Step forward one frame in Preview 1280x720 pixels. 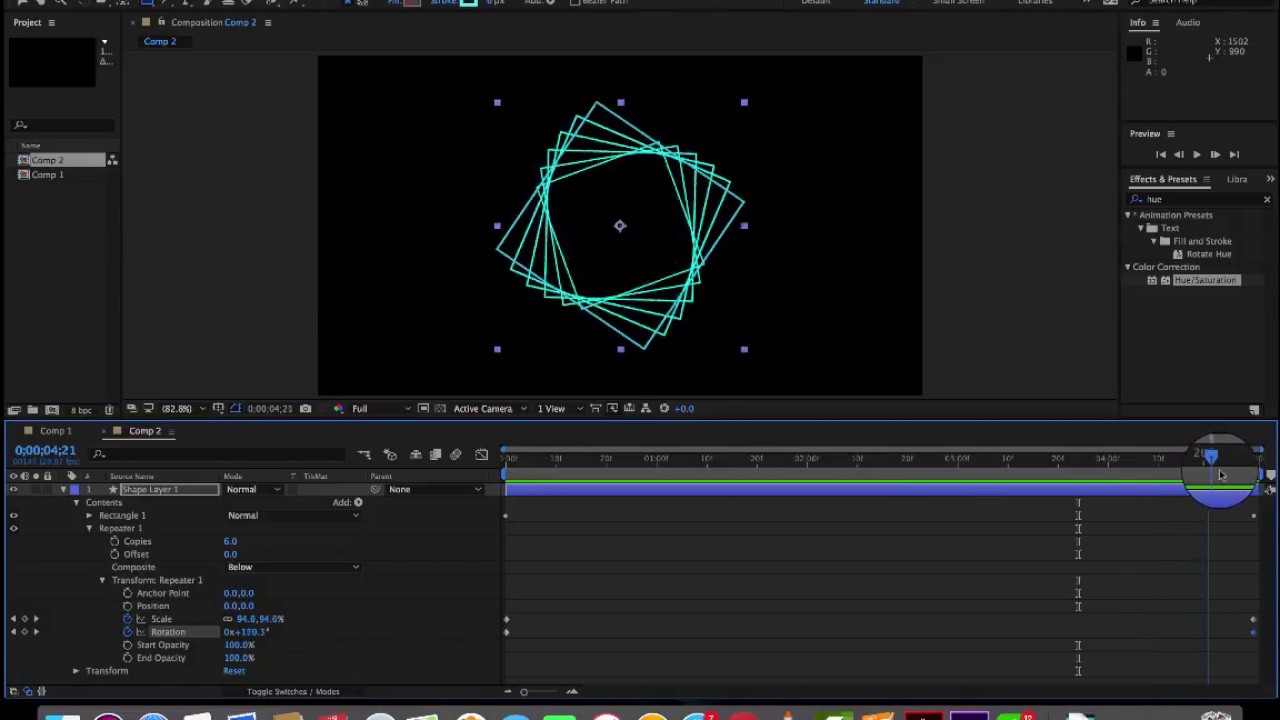coord(1215,155)
